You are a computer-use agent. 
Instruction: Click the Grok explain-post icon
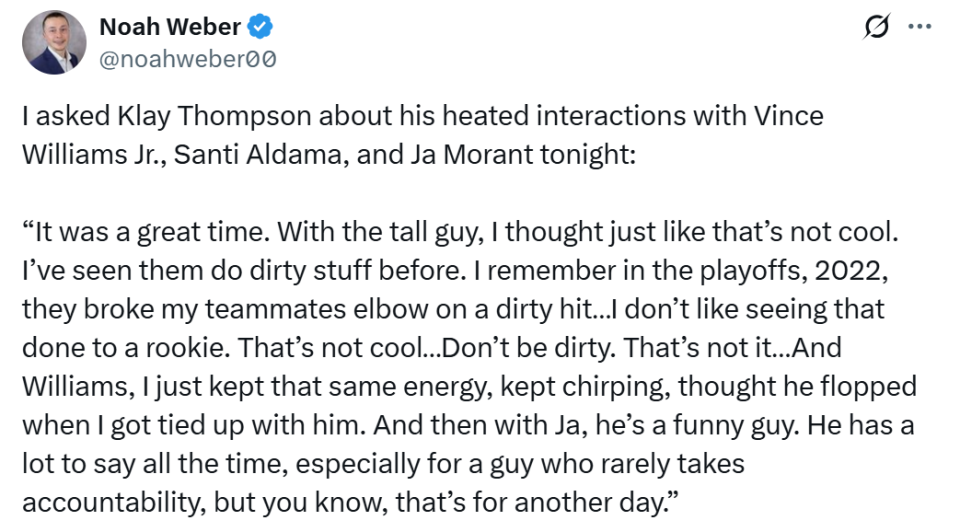tap(876, 28)
